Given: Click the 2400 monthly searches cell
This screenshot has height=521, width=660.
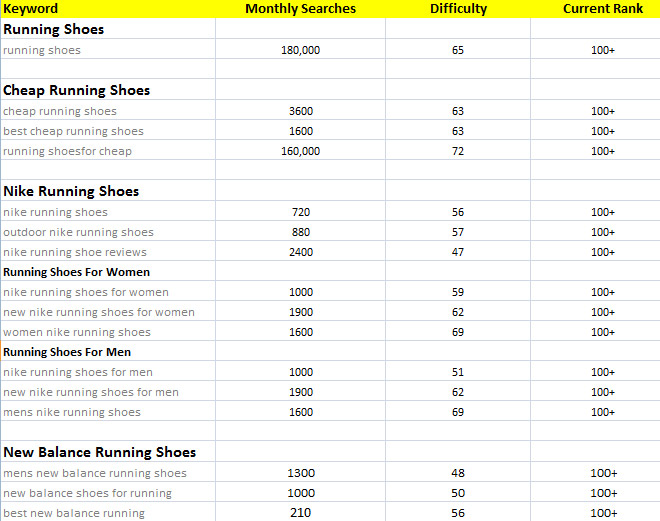Looking at the screenshot, I should click(x=300, y=252).
